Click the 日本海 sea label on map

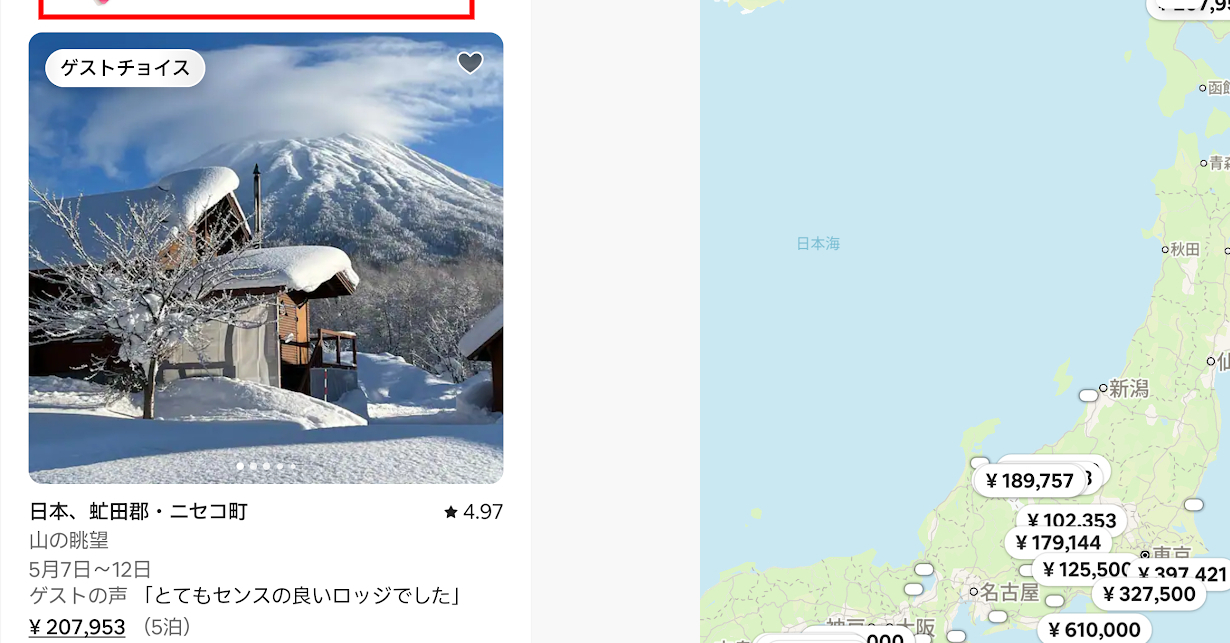pos(818,243)
